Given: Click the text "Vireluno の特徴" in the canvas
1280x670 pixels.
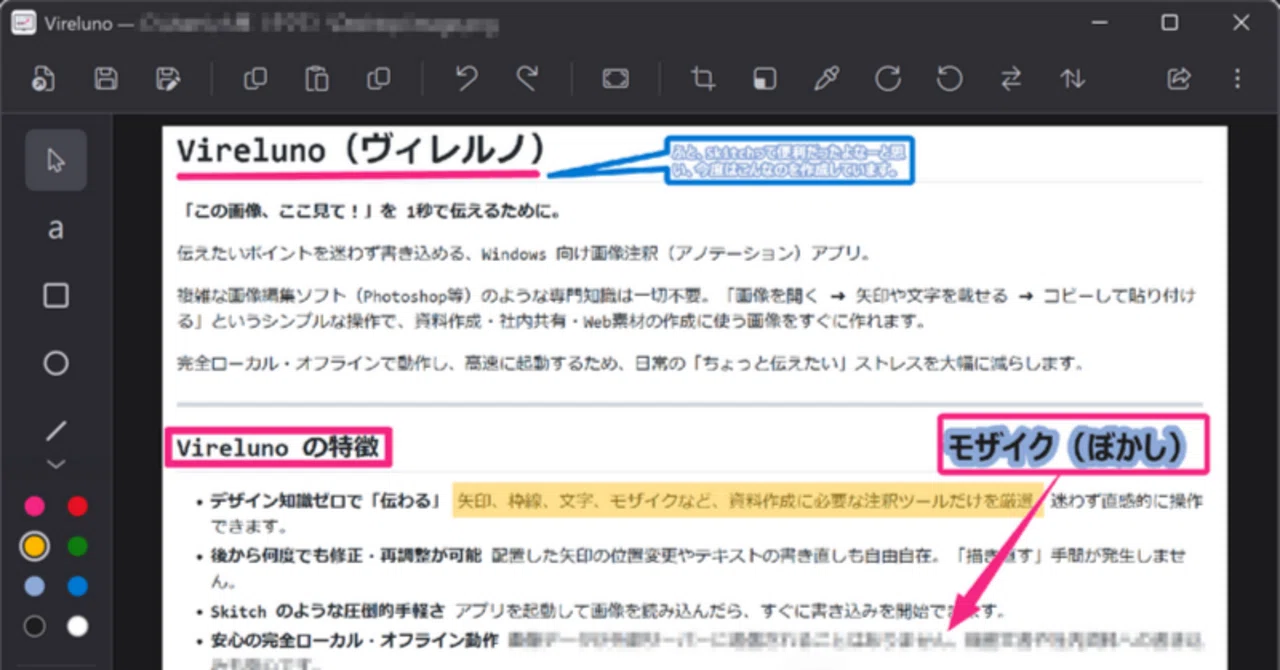Looking at the screenshot, I should [x=277, y=447].
